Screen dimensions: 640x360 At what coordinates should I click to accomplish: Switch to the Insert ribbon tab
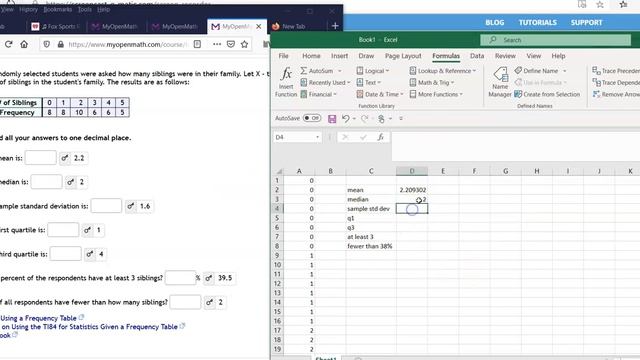(x=339, y=56)
